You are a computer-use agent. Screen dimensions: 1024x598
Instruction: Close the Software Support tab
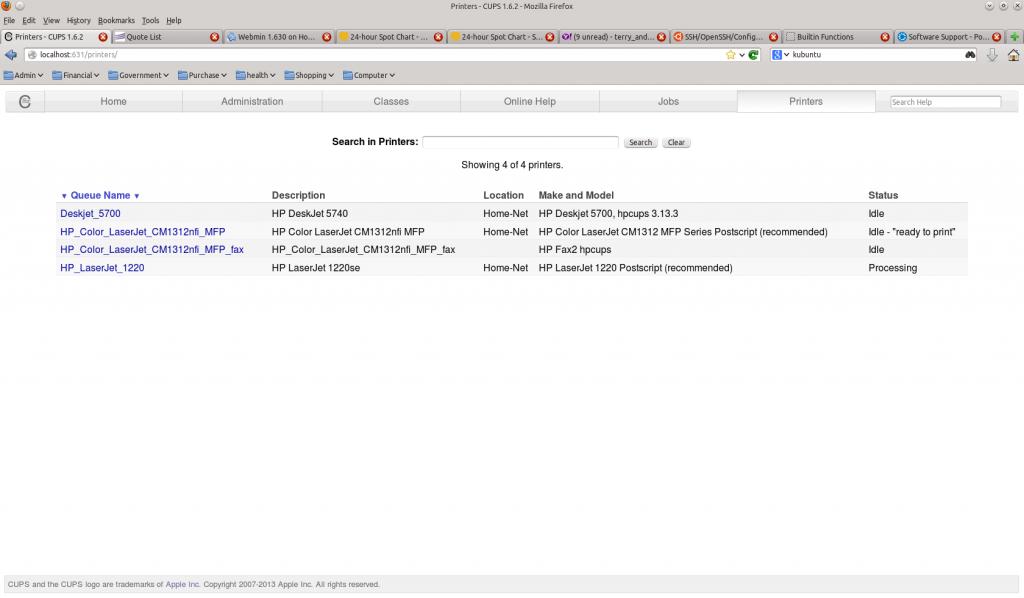(997, 37)
